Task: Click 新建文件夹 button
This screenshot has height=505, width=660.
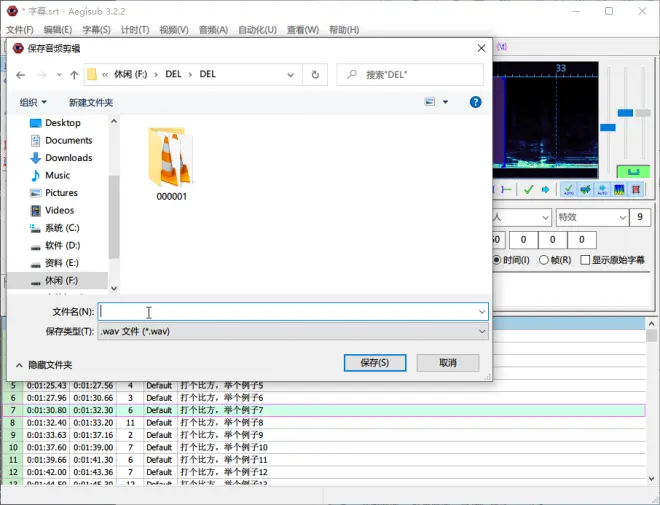Action: pyautogui.click(x=91, y=102)
